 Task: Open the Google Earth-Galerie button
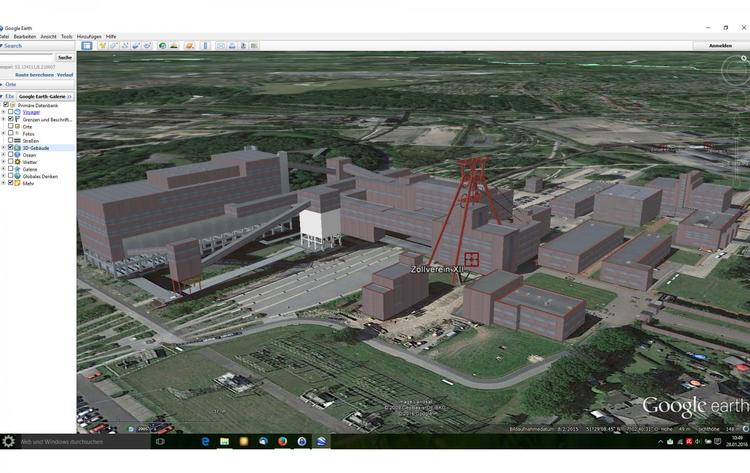tap(45, 97)
